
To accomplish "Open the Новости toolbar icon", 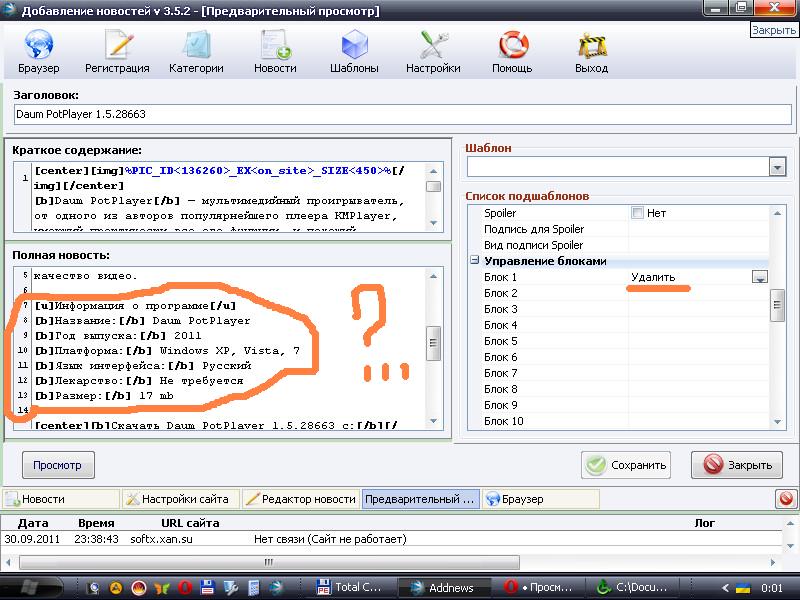I will (275, 45).
